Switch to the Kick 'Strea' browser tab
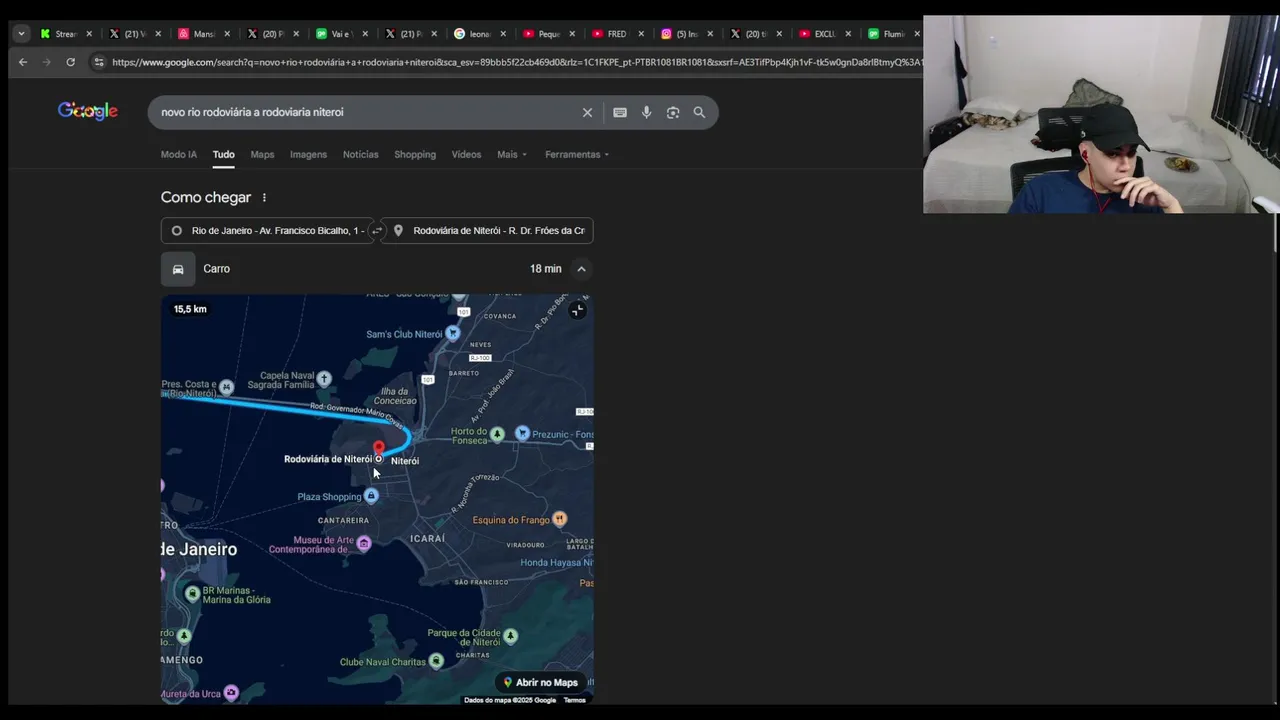 pos(66,34)
